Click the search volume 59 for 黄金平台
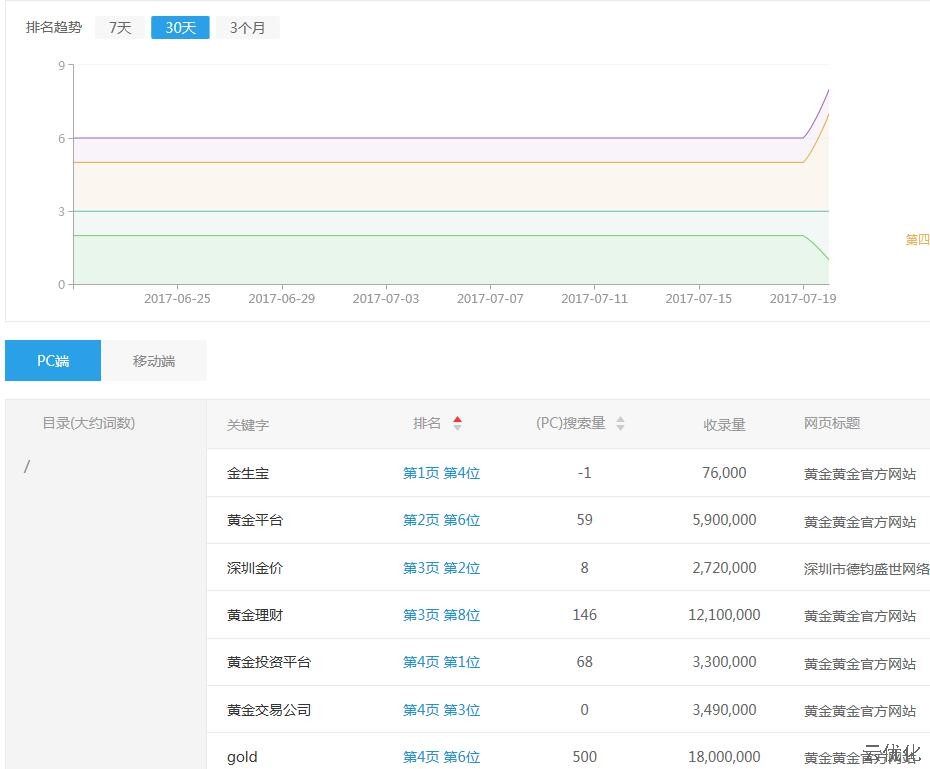930x769 pixels. click(584, 520)
